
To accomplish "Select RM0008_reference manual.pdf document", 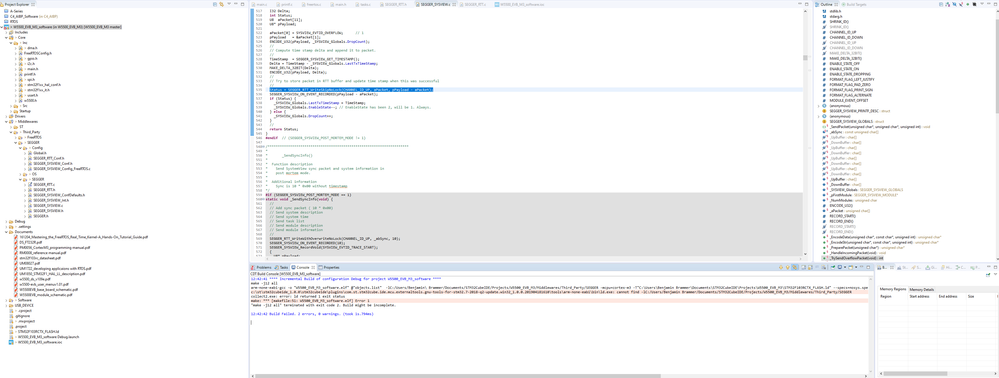I will pos(42,252).
